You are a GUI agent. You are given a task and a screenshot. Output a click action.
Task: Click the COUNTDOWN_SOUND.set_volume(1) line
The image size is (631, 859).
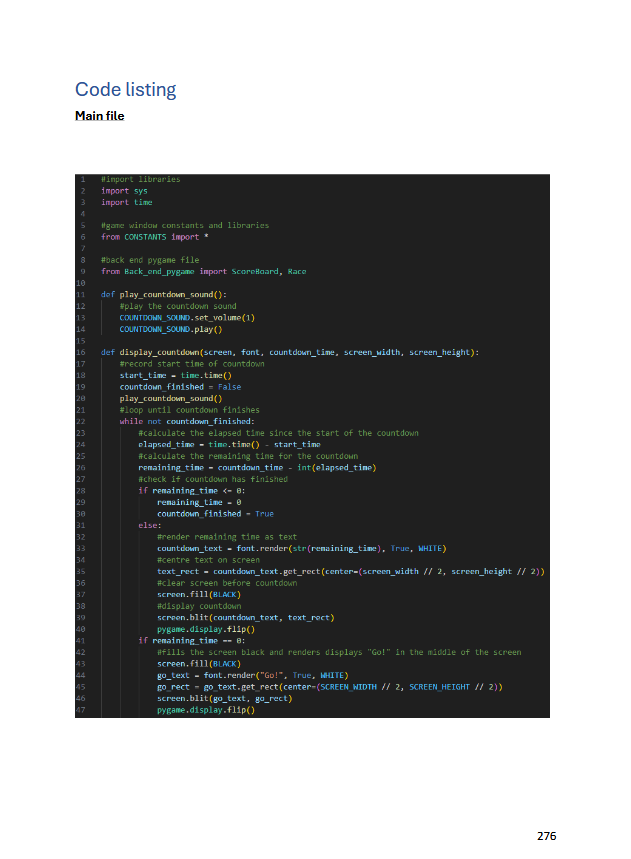click(x=187, y=317)
